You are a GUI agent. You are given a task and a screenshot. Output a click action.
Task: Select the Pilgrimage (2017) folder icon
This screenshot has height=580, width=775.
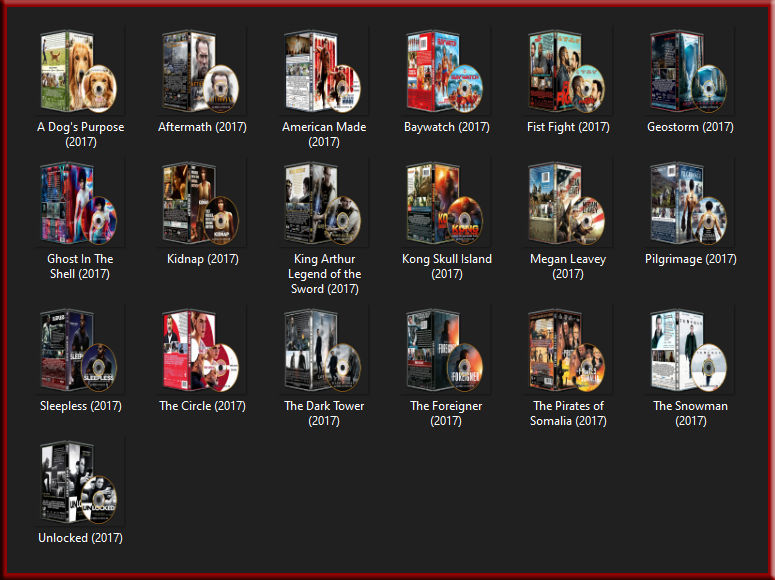click(x=689, y=204)
